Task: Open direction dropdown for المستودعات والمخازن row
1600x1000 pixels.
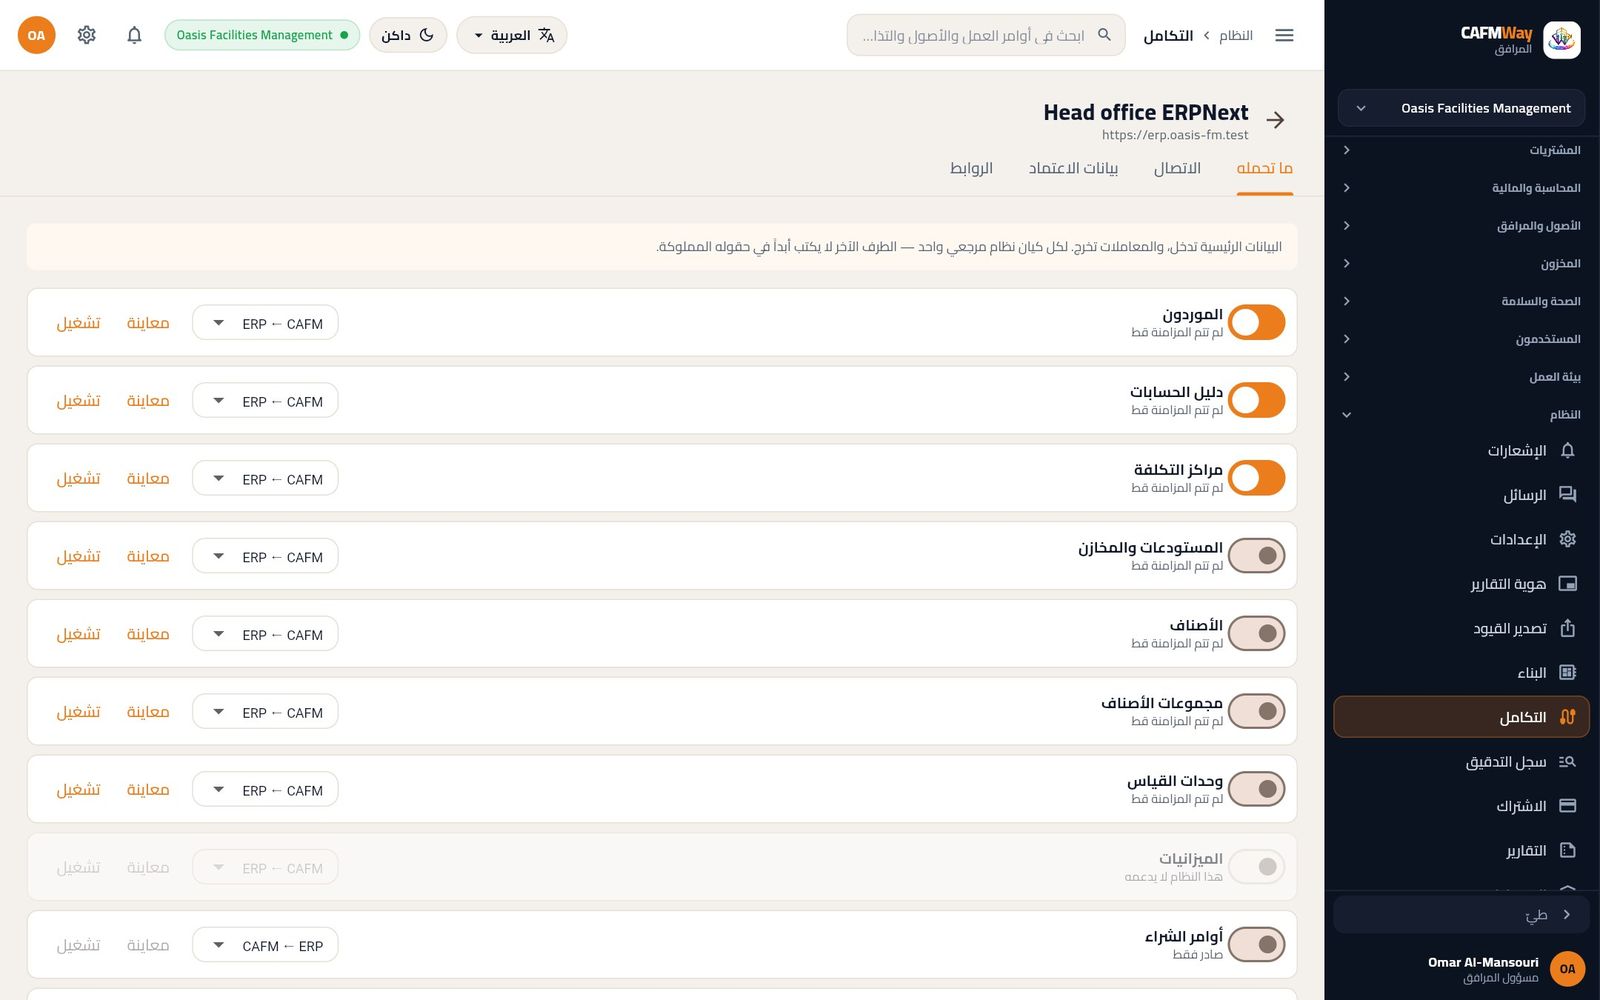Action: click(x=265, y=556)
